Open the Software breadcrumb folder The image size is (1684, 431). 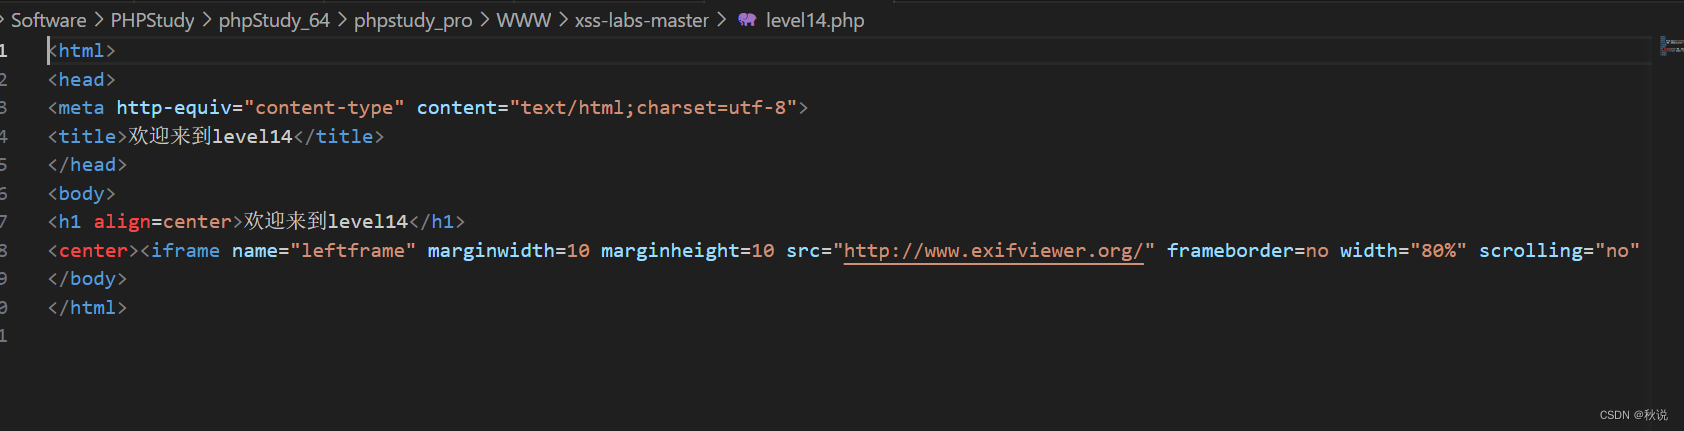pos(49,20)
